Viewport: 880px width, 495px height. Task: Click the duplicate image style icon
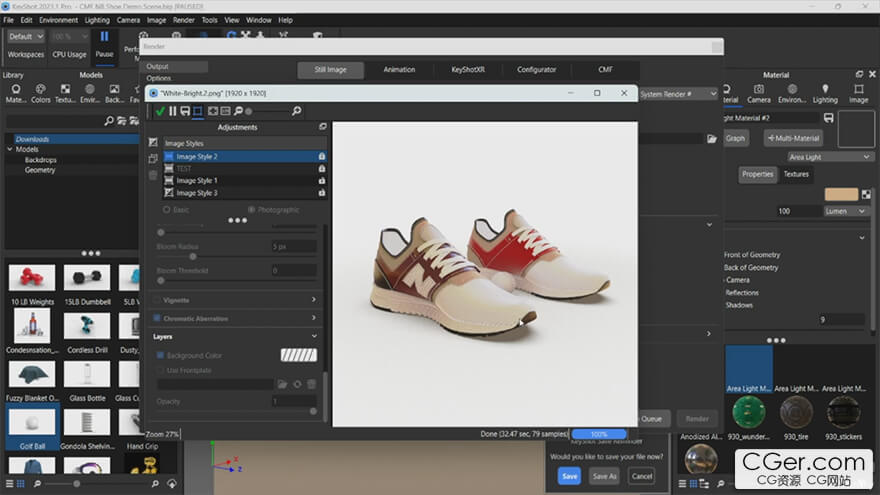pos(153,159)
